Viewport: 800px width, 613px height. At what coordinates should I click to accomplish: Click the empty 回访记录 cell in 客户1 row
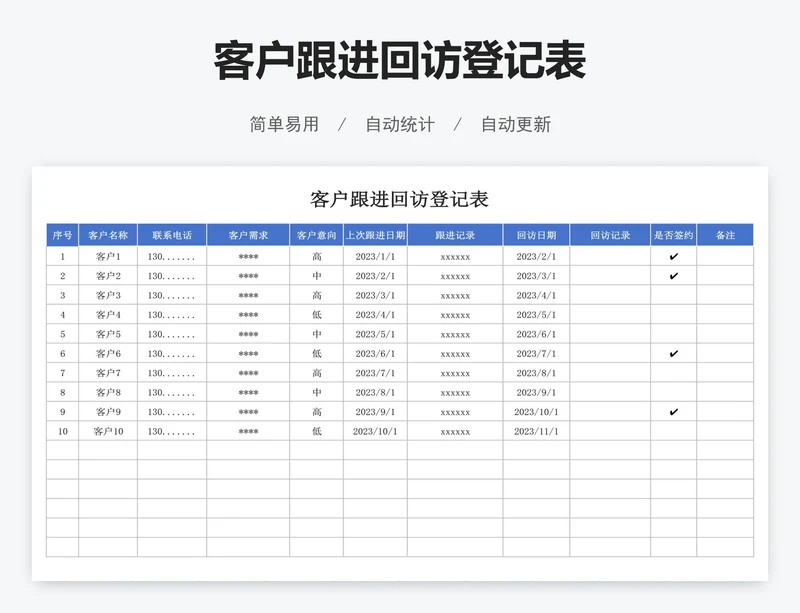point(610,256)
